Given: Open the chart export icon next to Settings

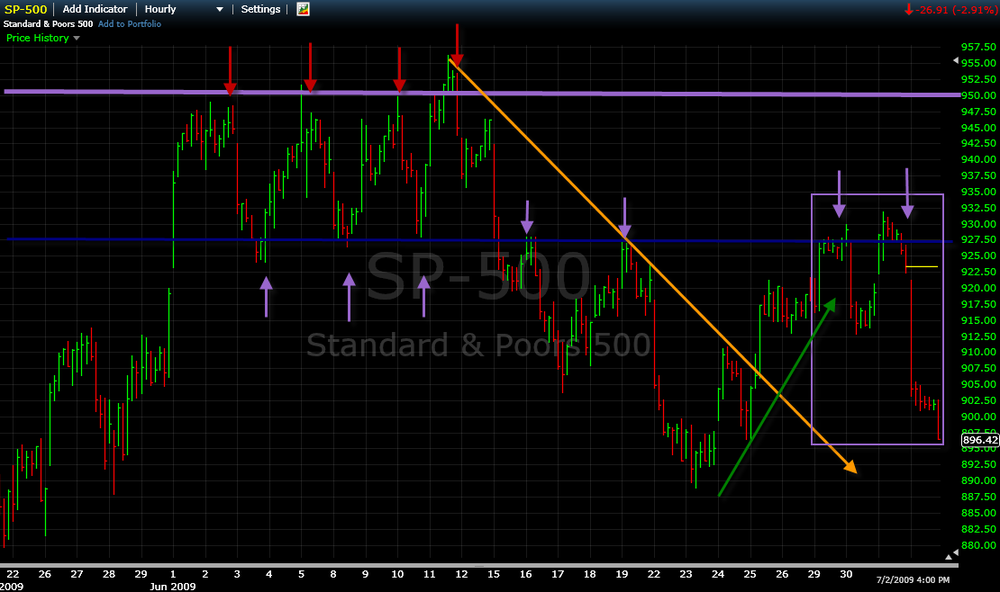Looking at the screenshot, I should pyautogui.click(x=303, y=9).
